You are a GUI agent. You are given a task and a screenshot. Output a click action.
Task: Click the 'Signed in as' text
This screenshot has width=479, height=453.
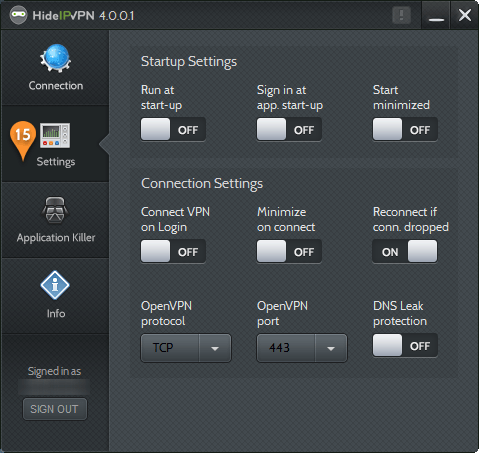[54, 371]
